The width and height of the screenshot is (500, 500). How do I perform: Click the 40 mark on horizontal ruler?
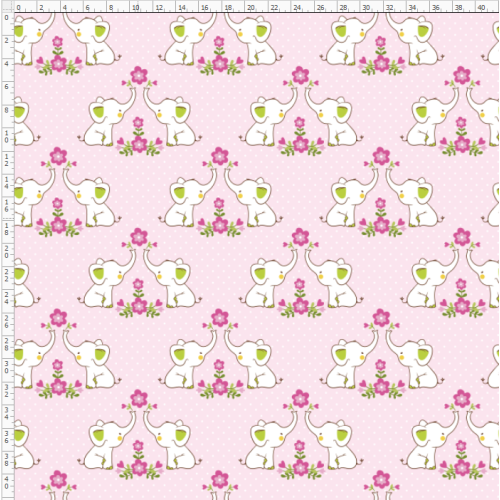pyautogui.click(x=481, y=7)
